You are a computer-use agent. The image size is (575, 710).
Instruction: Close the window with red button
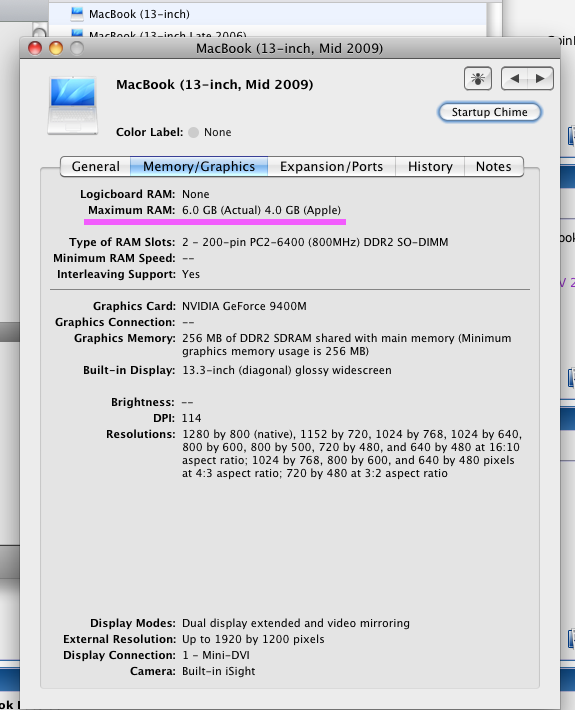point(35,48)
